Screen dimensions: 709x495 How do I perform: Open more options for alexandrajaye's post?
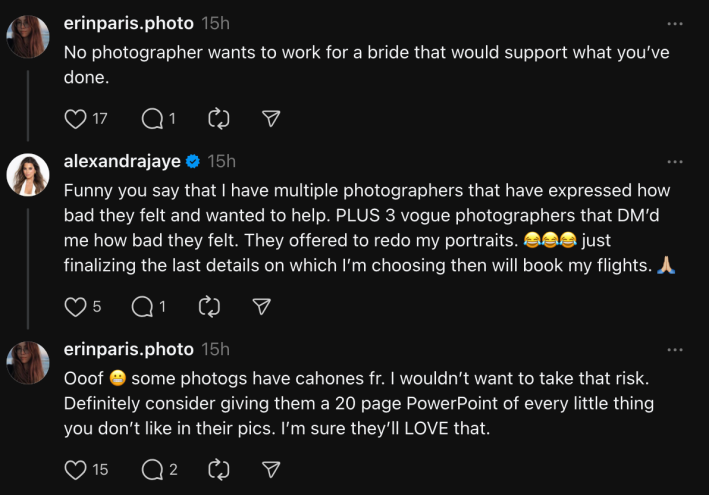click(675, 161)
